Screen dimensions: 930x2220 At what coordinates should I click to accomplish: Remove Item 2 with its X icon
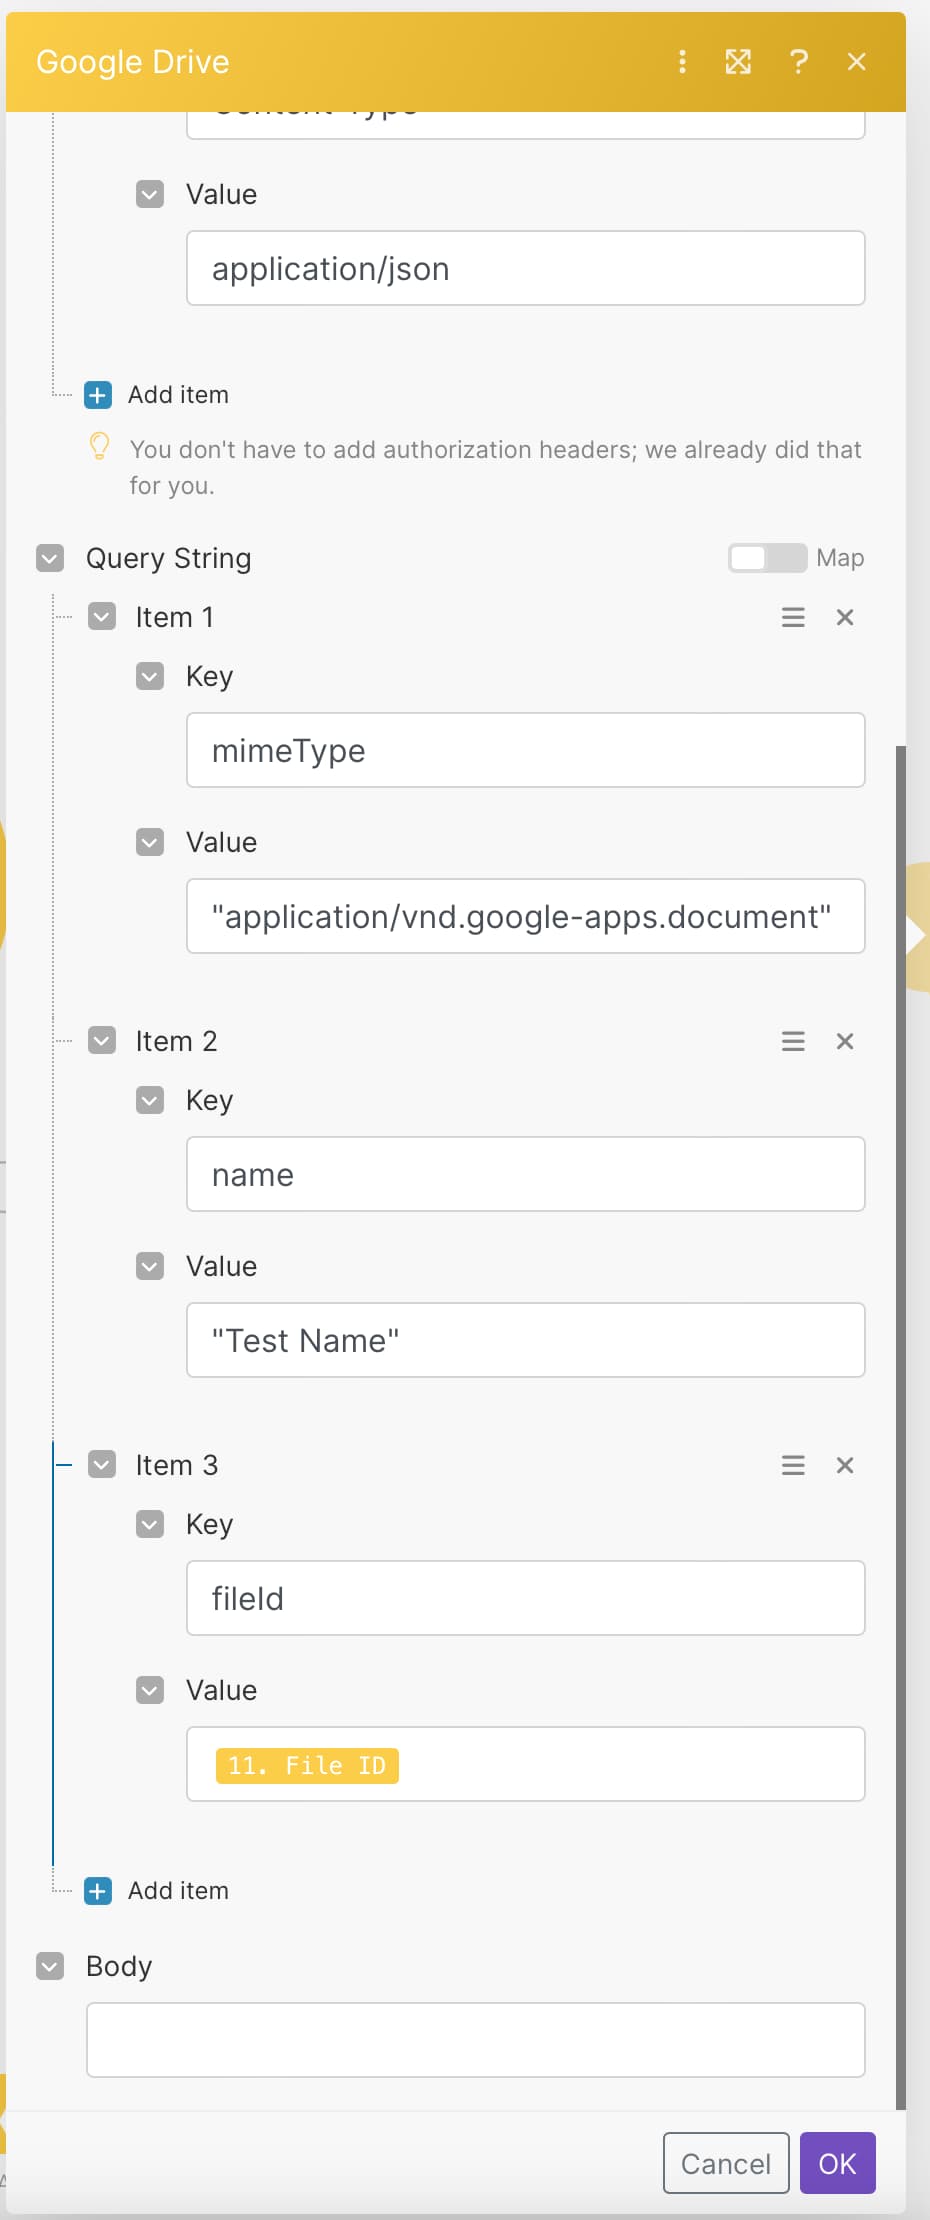(845, 1042)
